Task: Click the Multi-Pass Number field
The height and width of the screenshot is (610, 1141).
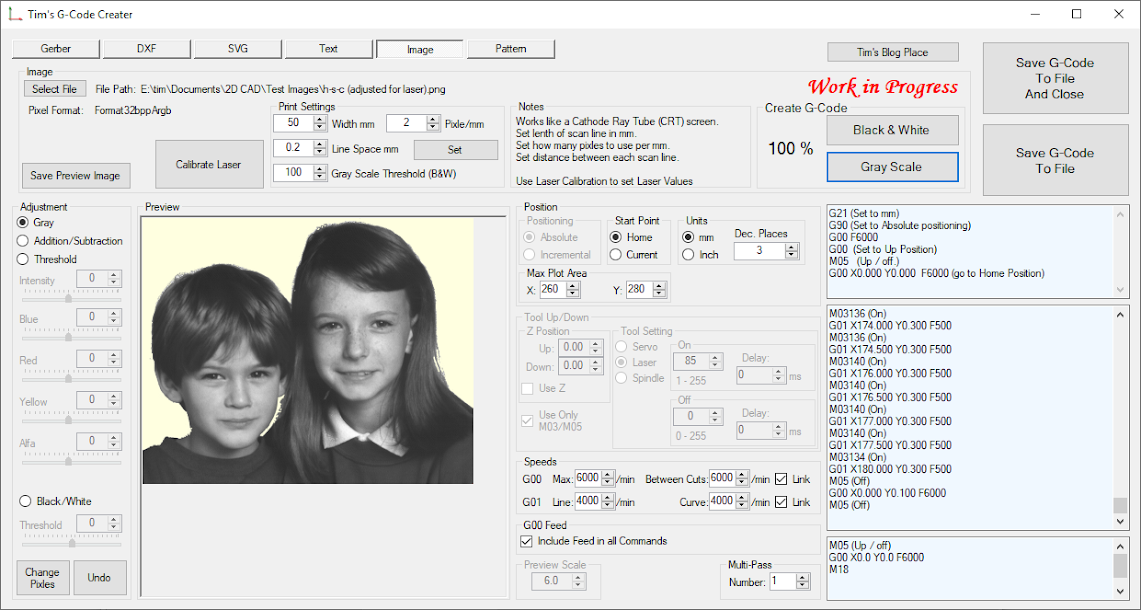Action: 783,582
